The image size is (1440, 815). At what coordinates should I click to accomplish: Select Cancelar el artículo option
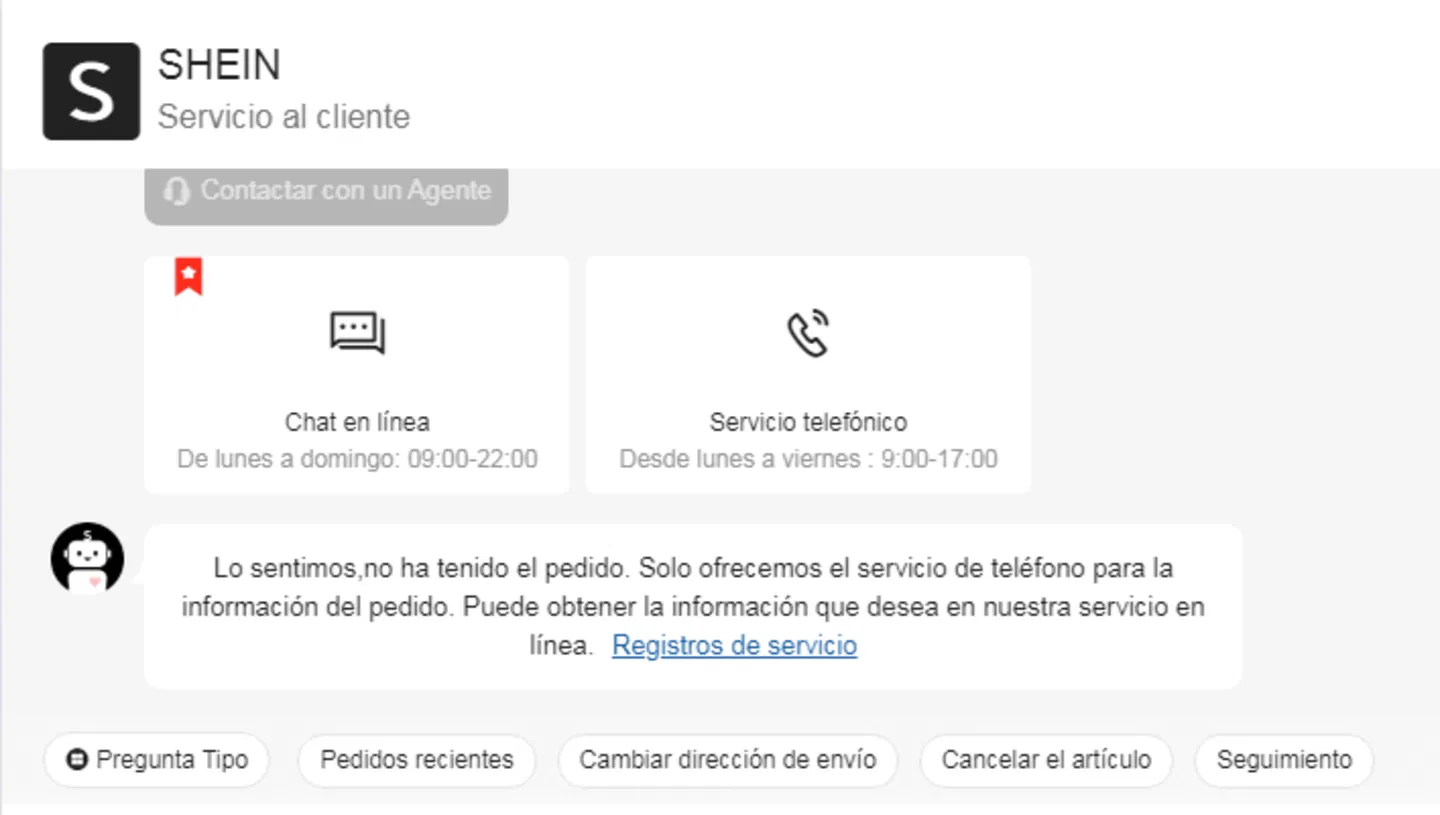pos(1046,760)
